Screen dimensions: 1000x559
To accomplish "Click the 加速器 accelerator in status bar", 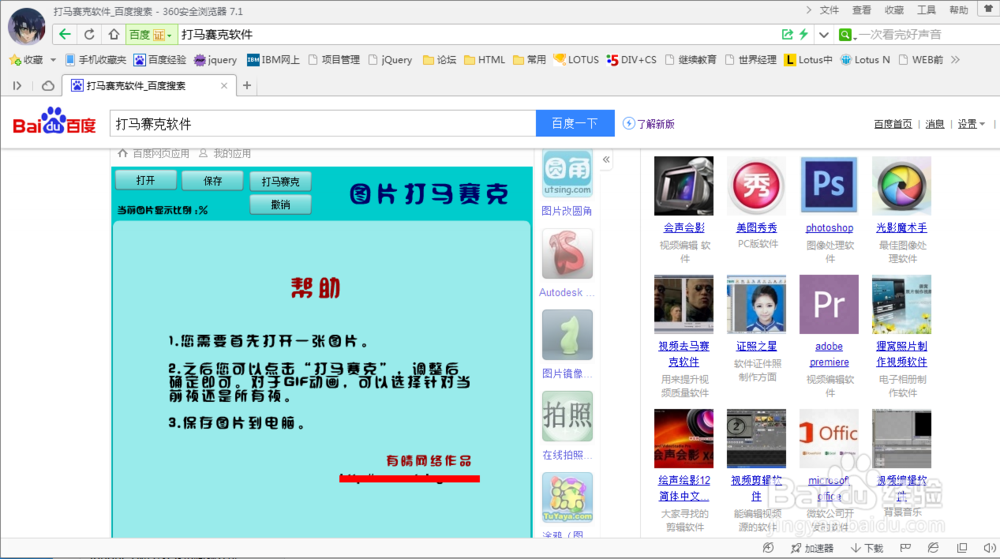I will tap(812, 548).
